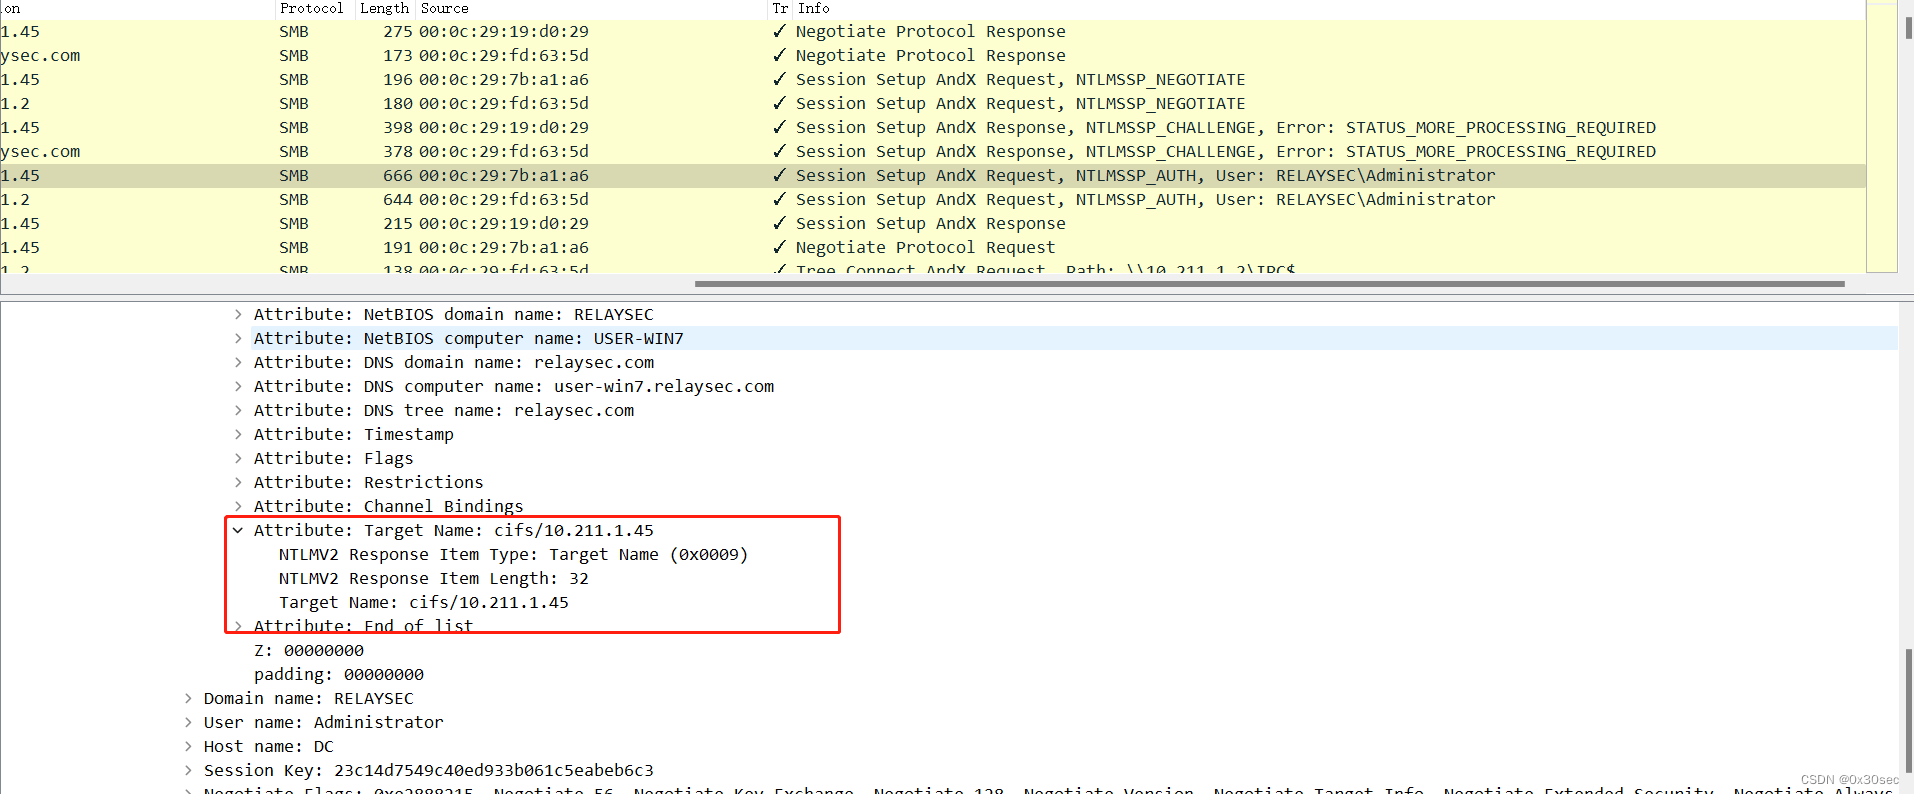The image size is (1914, 794).
Task: Expand the Timestamp attribute
Action: 238,434
